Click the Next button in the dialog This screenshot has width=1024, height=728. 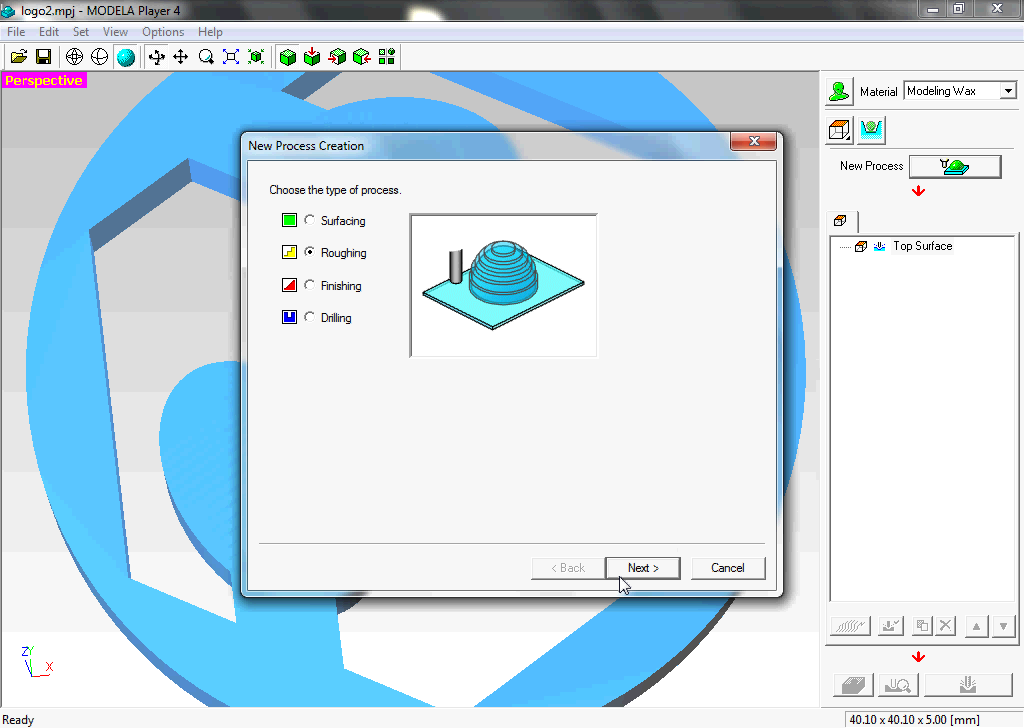[643, 568]
